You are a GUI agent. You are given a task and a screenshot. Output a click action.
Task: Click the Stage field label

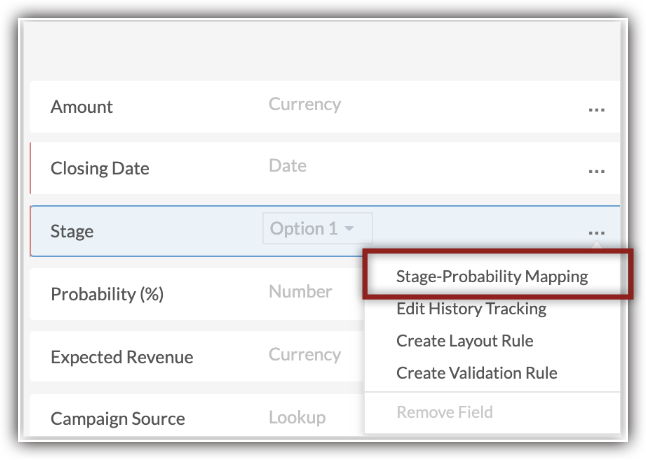click(72, 231)
